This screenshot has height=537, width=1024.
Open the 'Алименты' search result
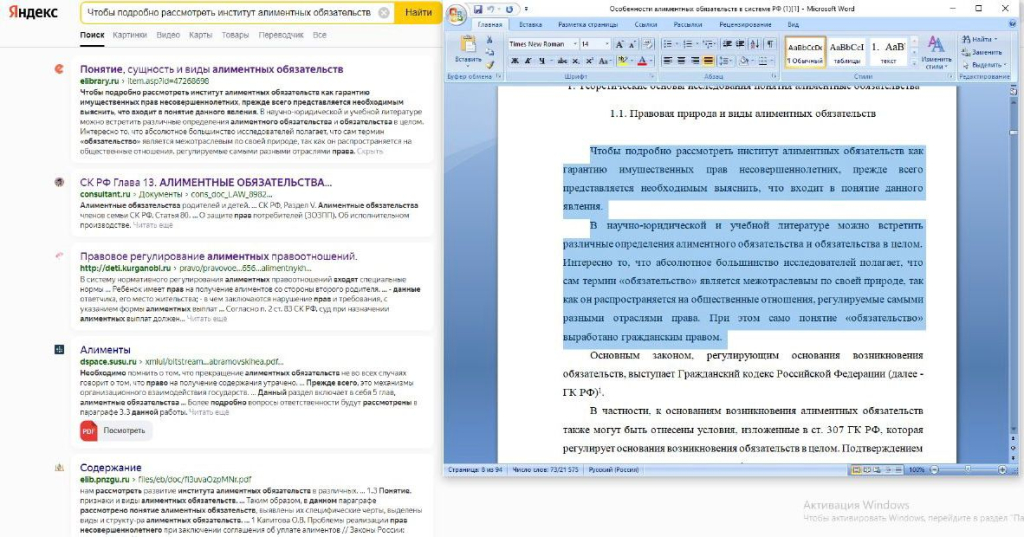tap(105, 350)
